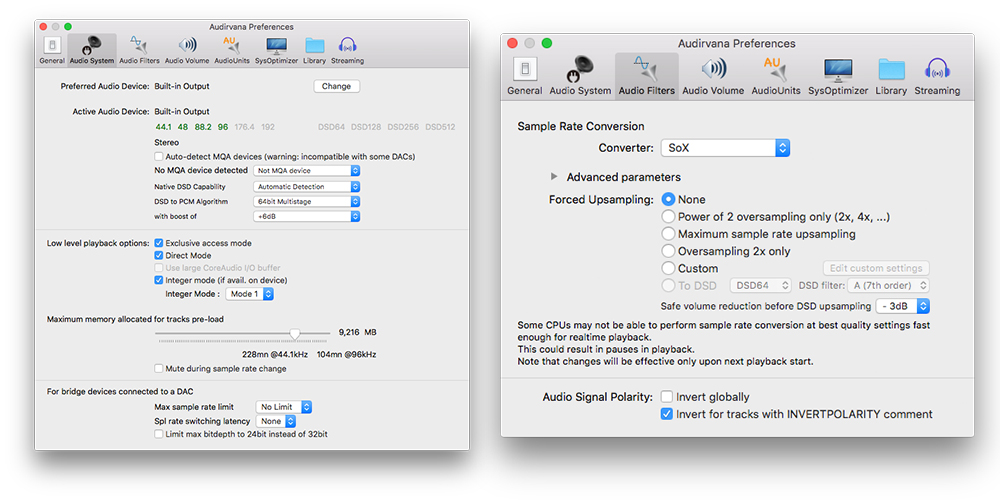The image size is (1000, 500).
Task: Open boost +6dB dropdown
Action: pos(307,217)
